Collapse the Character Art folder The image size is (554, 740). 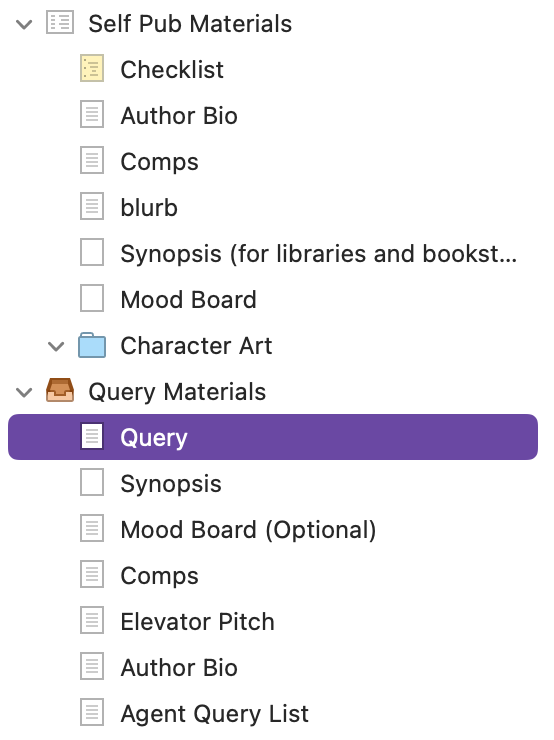[x=56, y=346]
